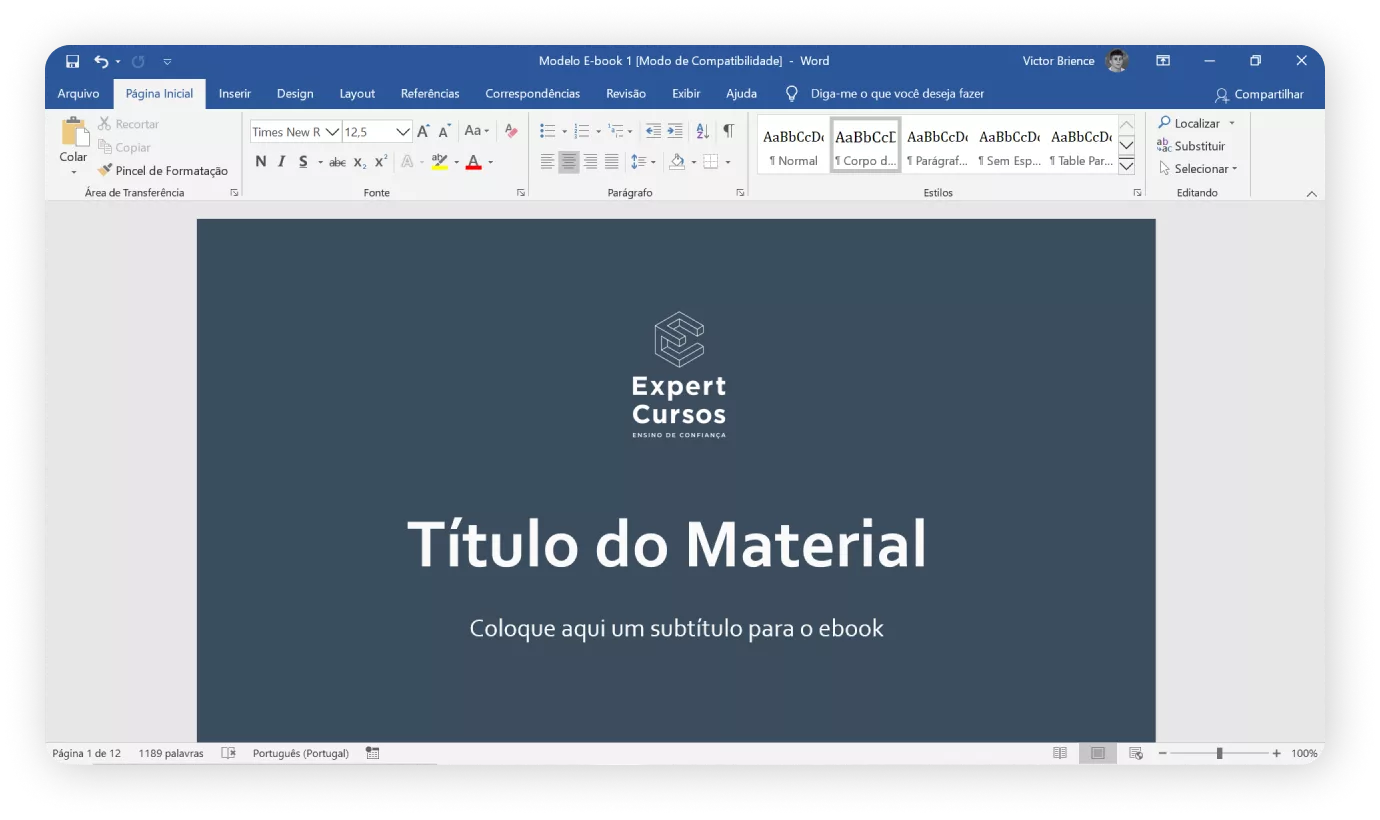The height and width of the screenshot is (820, 1380).
Task: Open the Inserir ribbon tab
Action: [x=235, y=94]
